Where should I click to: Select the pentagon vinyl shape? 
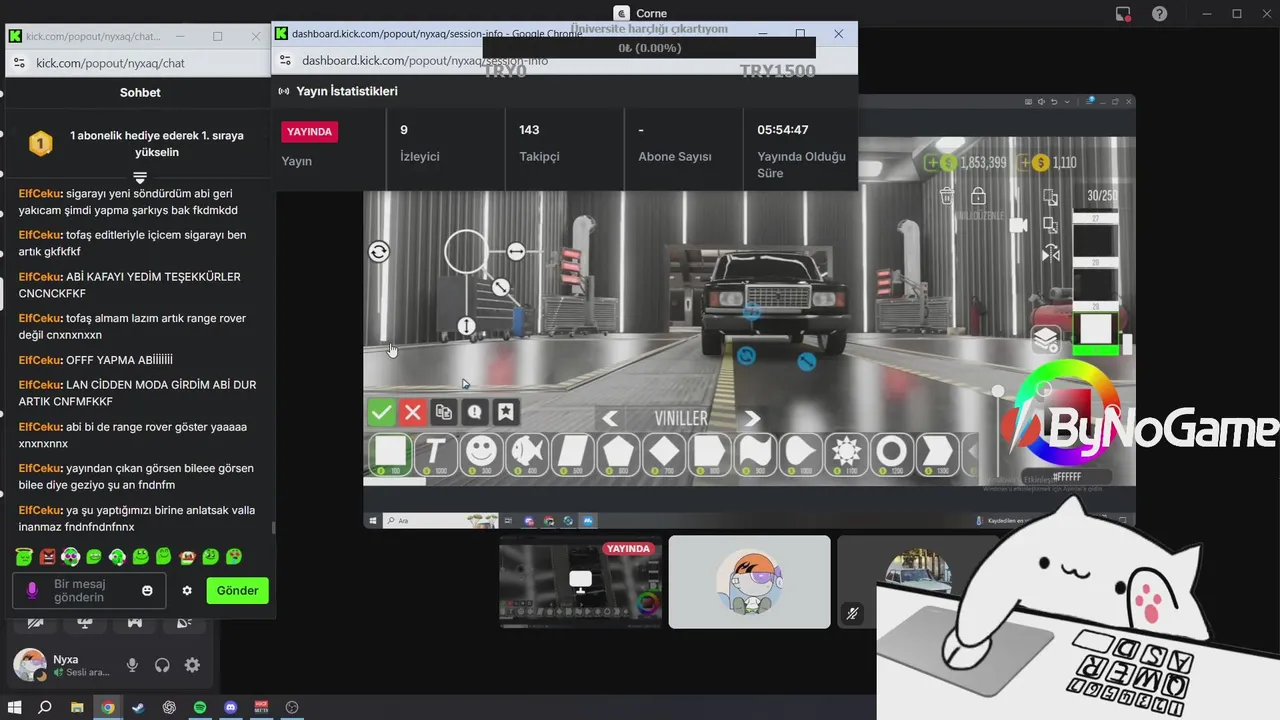point(618,454)
